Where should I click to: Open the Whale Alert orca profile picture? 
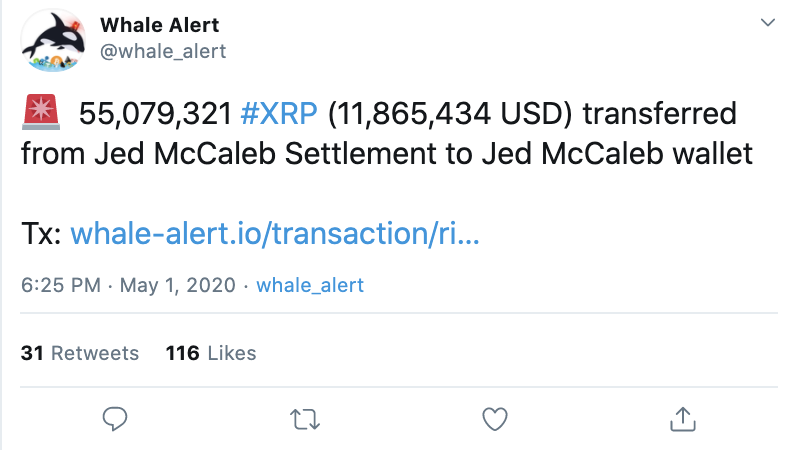click(x=53, y=40)
